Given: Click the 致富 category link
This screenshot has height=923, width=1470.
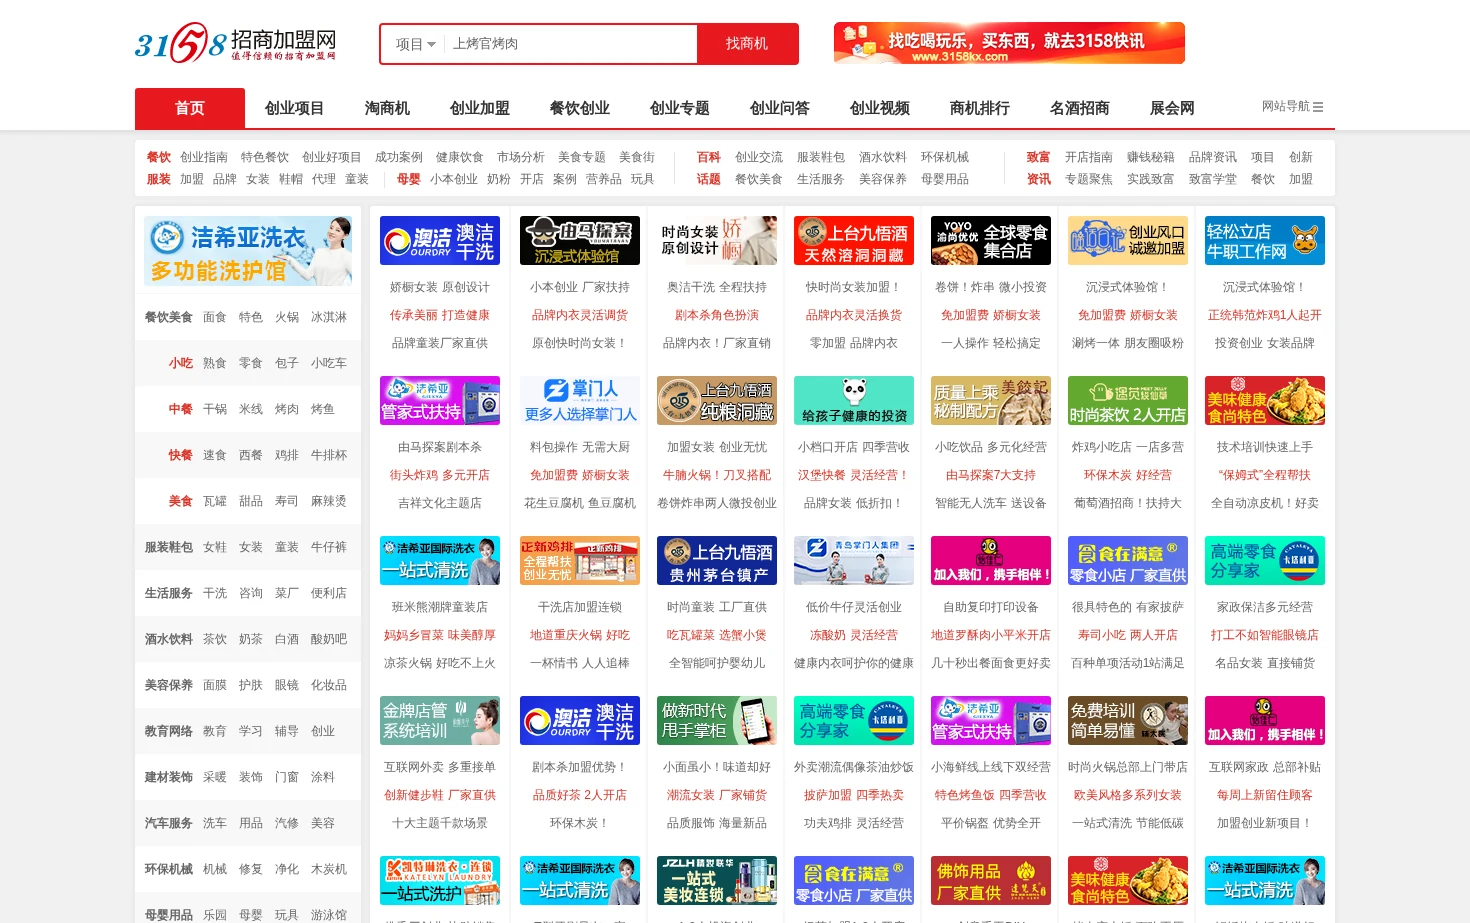Looking at the screenshot, I should pyautogui.click(x=1039, y=157).
